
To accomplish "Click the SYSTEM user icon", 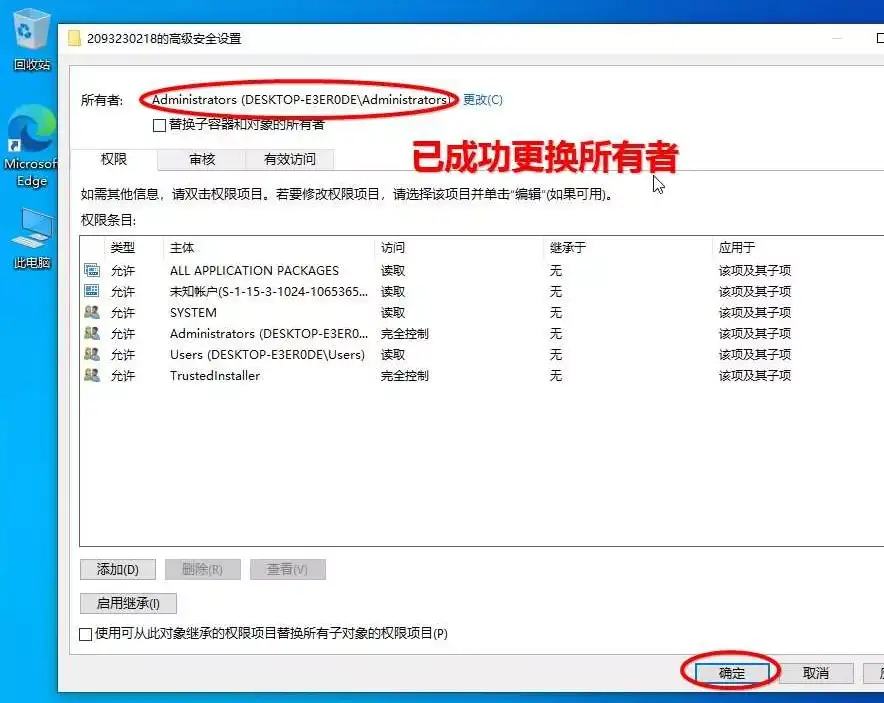I will click(x=92, y=312).
